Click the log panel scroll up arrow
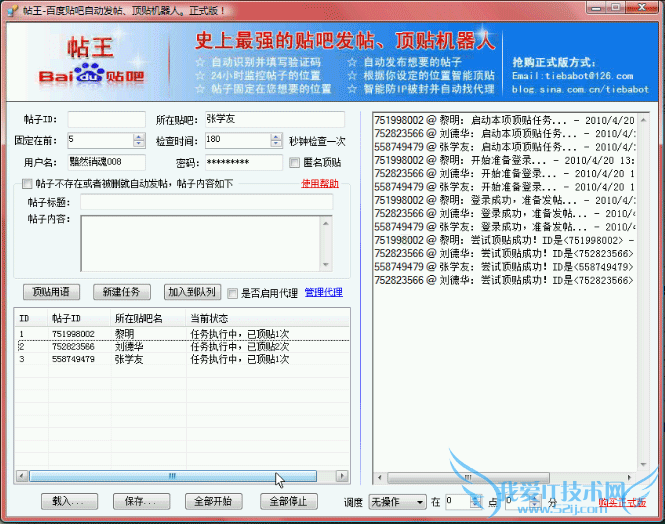The image size is (665, 524). (643, 120)
